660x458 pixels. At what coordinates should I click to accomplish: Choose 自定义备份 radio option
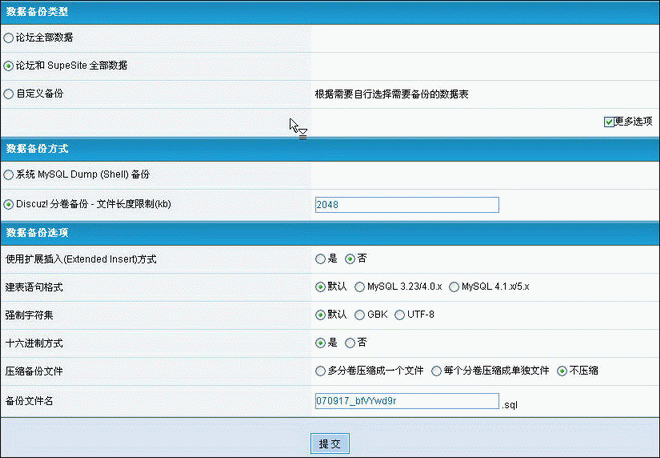pos(8,94)
